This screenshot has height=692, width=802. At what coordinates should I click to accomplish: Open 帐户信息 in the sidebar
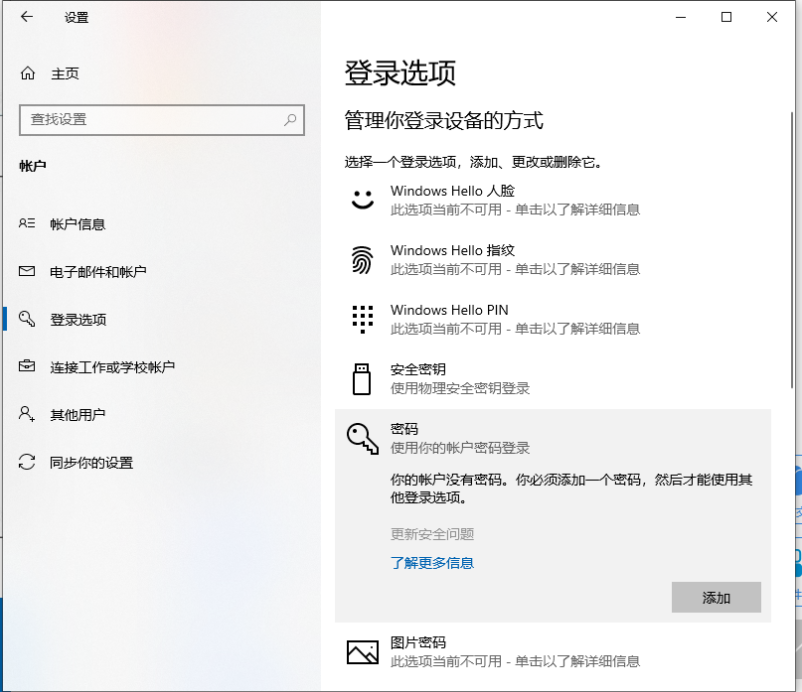point(77,224)
